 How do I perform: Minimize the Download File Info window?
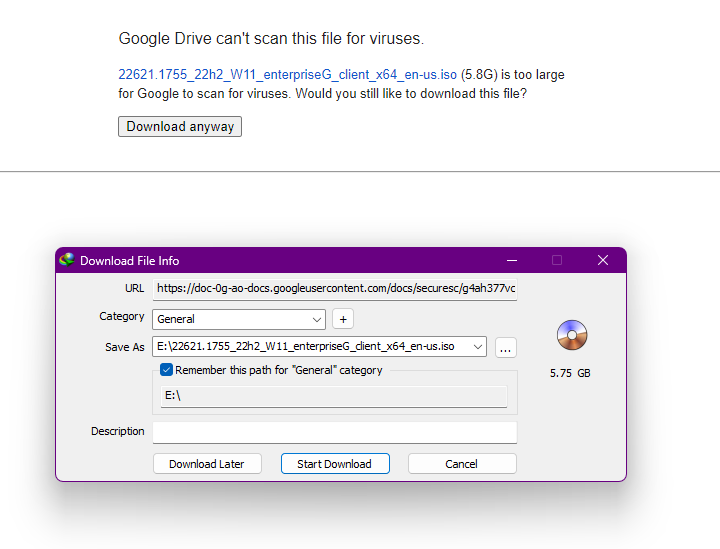coord(512,260)
